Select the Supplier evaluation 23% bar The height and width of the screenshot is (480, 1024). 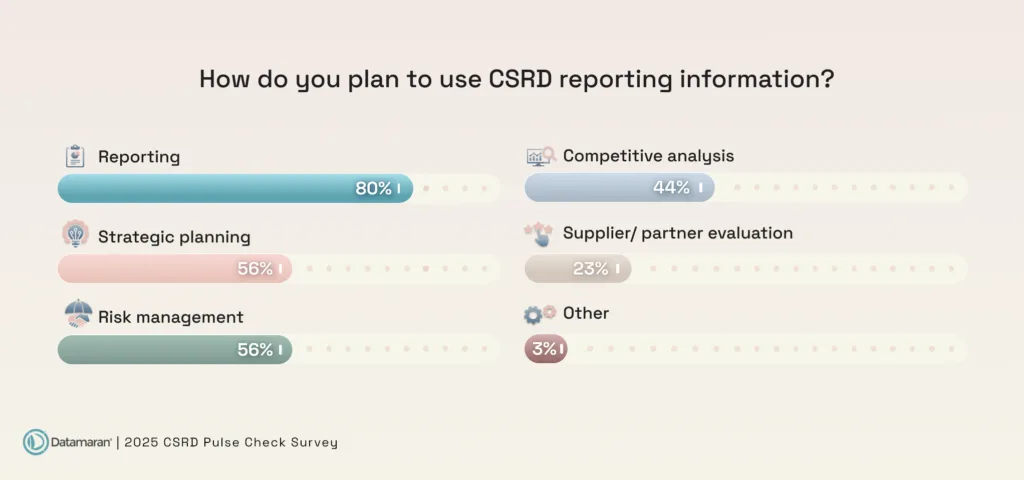578,268
